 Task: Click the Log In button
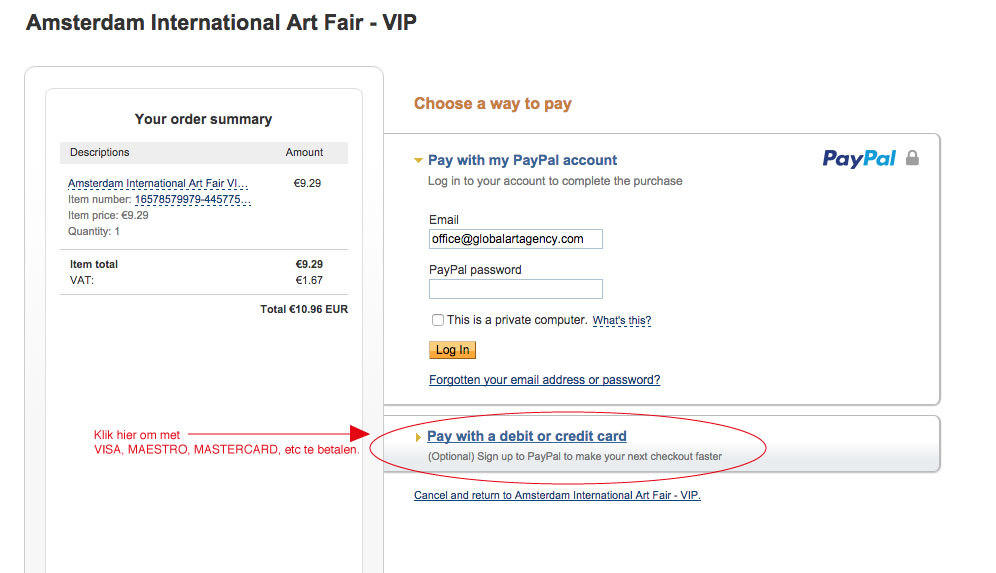[452, 350]
